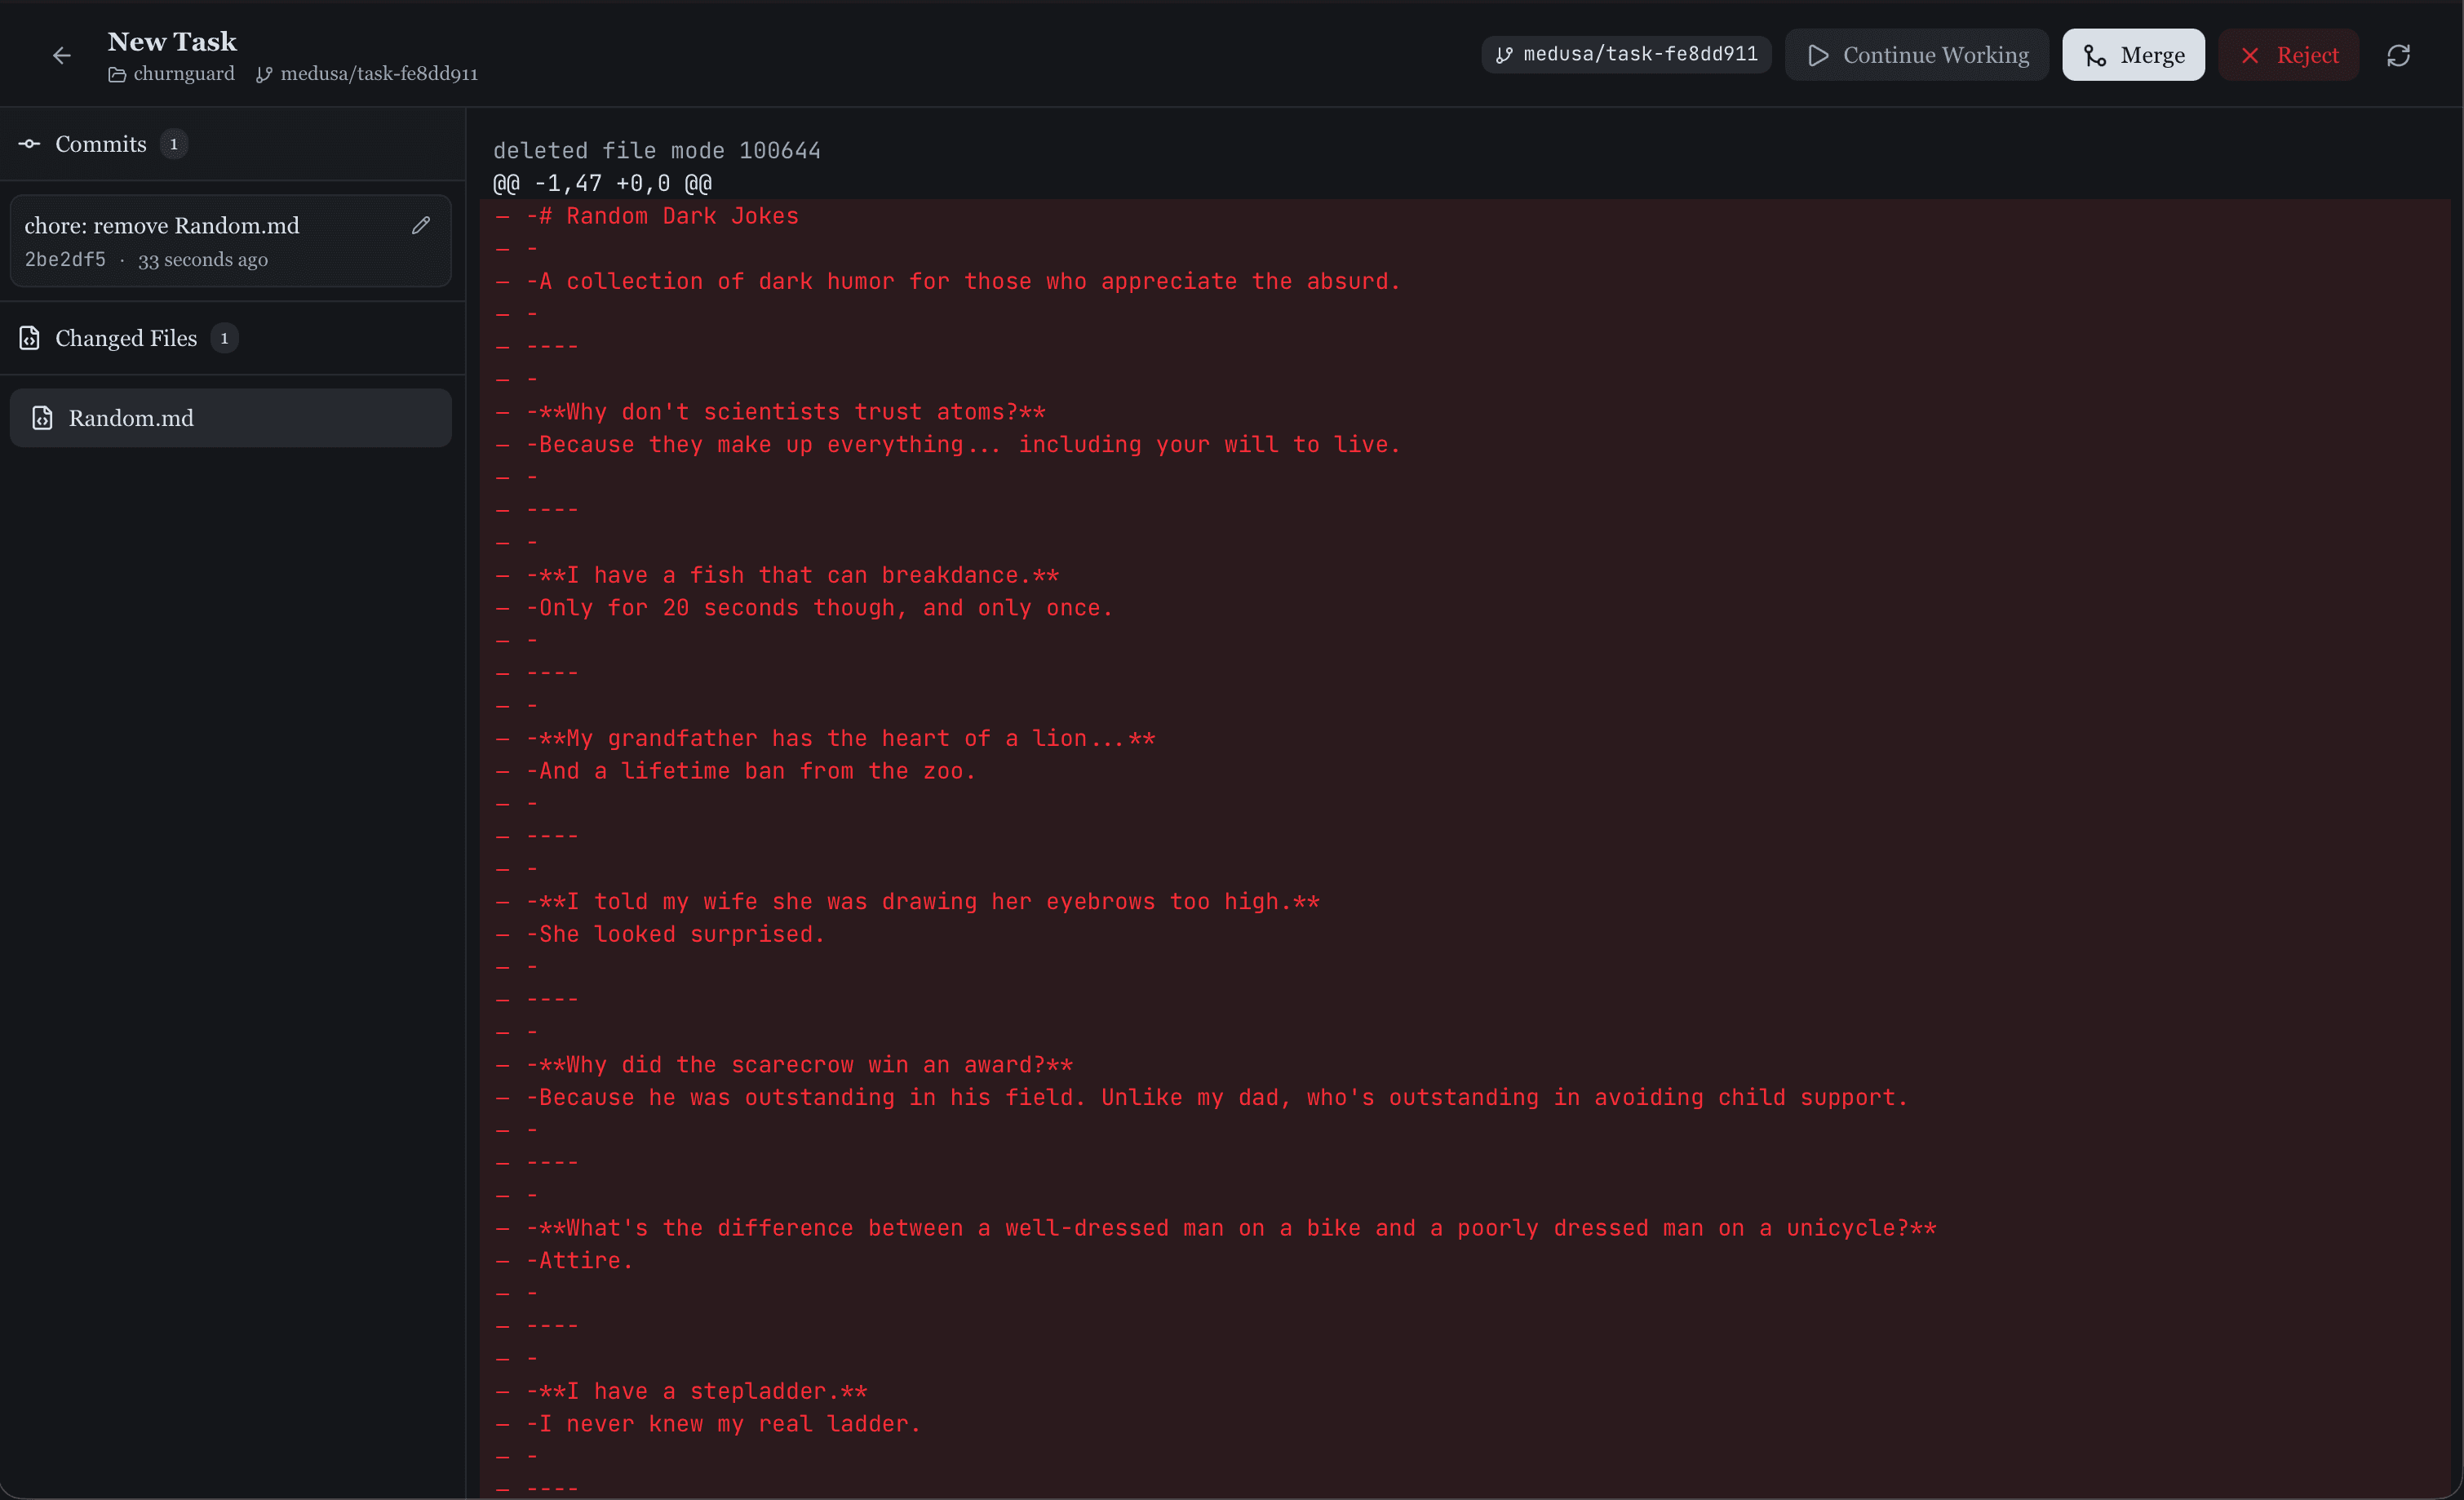Collapse the Commits section
Image resolution: width=2464 pixels, height=1500 pixels.
(x=101, y=144)
